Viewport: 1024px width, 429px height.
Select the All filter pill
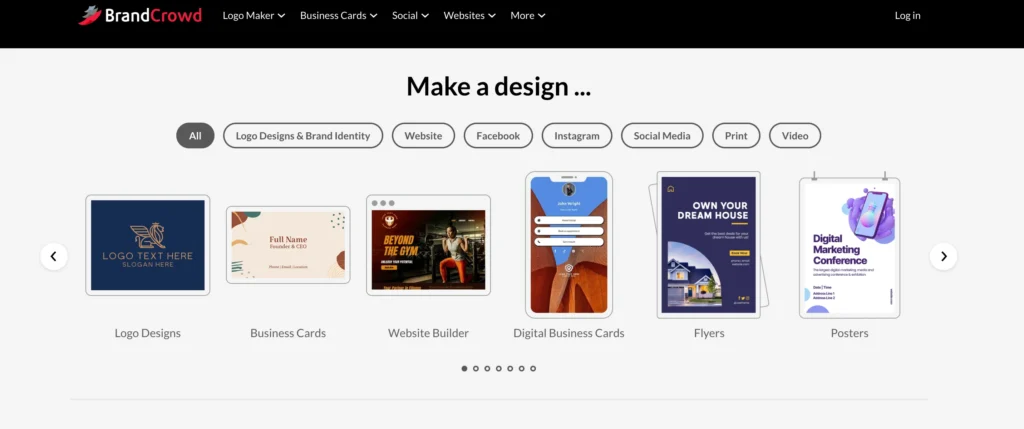click(x=195, y=136)
